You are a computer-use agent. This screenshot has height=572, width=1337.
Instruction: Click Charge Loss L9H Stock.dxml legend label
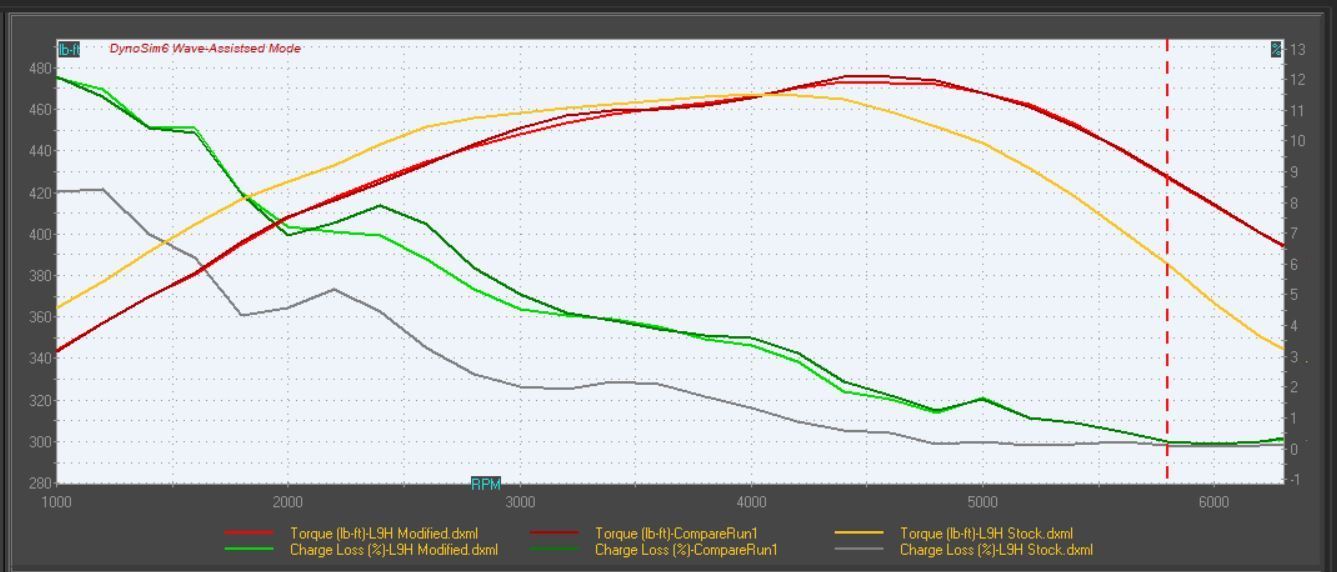pyautogui.click(x=996, y=550)
